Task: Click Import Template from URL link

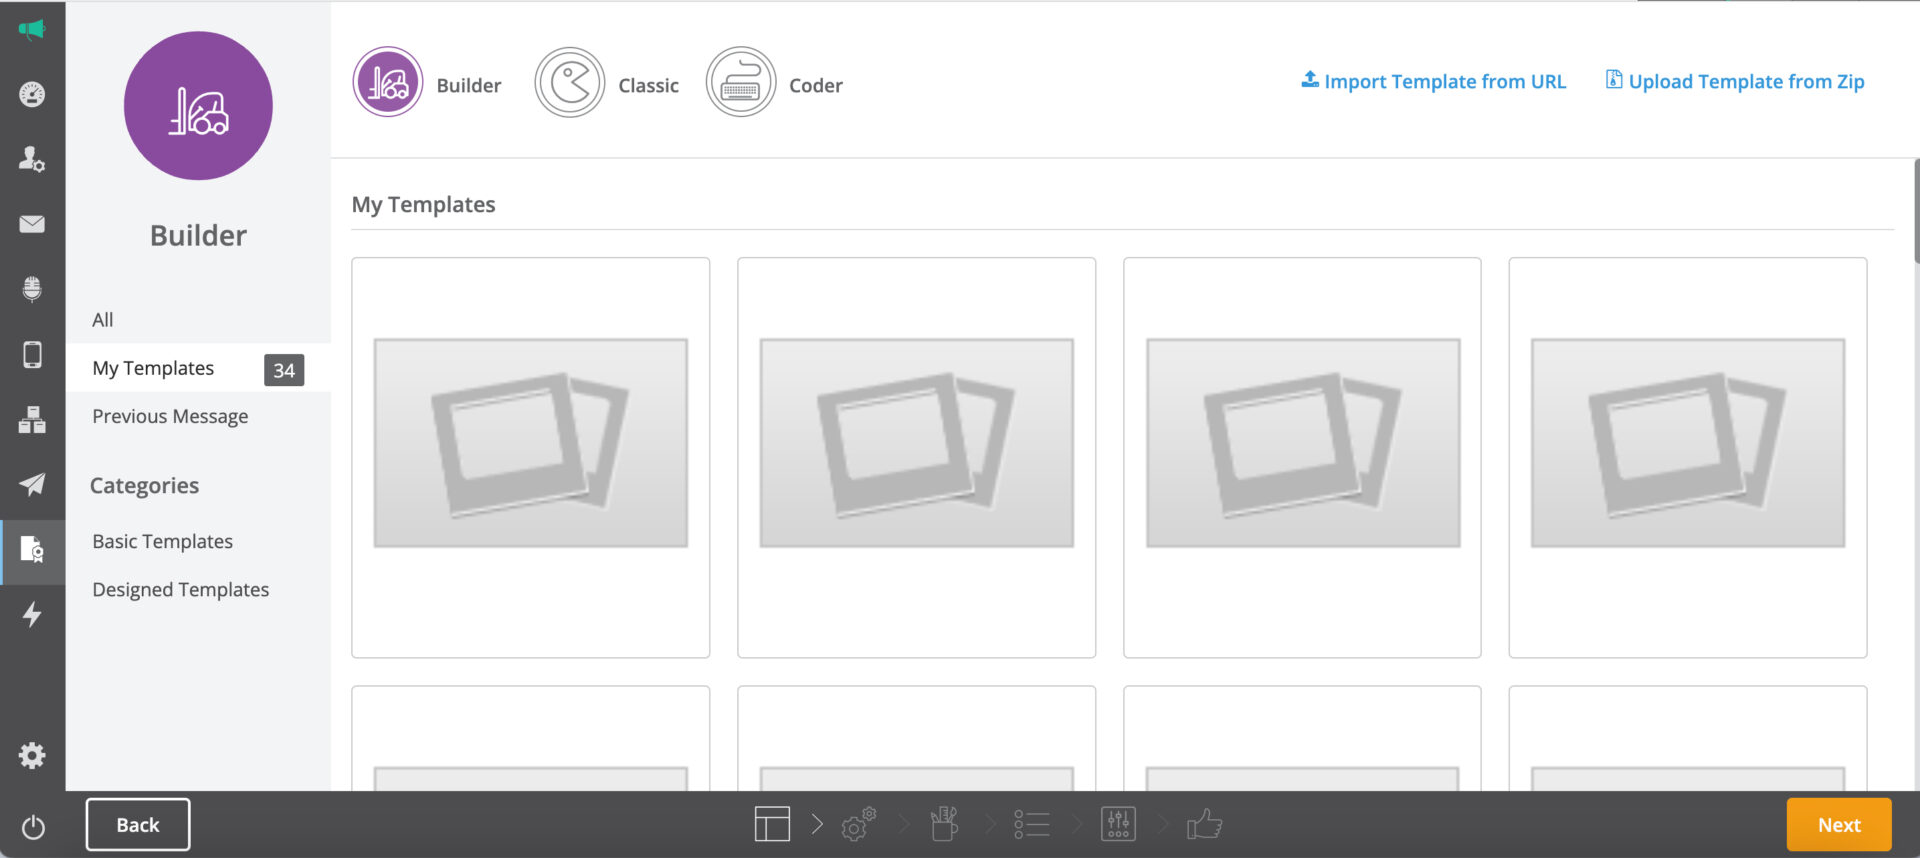Action: tap(1433, 82)
